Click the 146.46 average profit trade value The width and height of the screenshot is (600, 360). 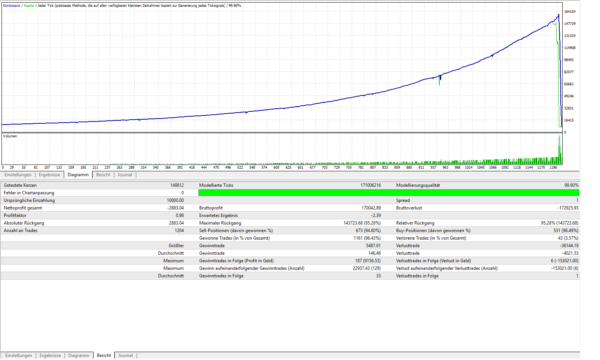coord(374,253)
